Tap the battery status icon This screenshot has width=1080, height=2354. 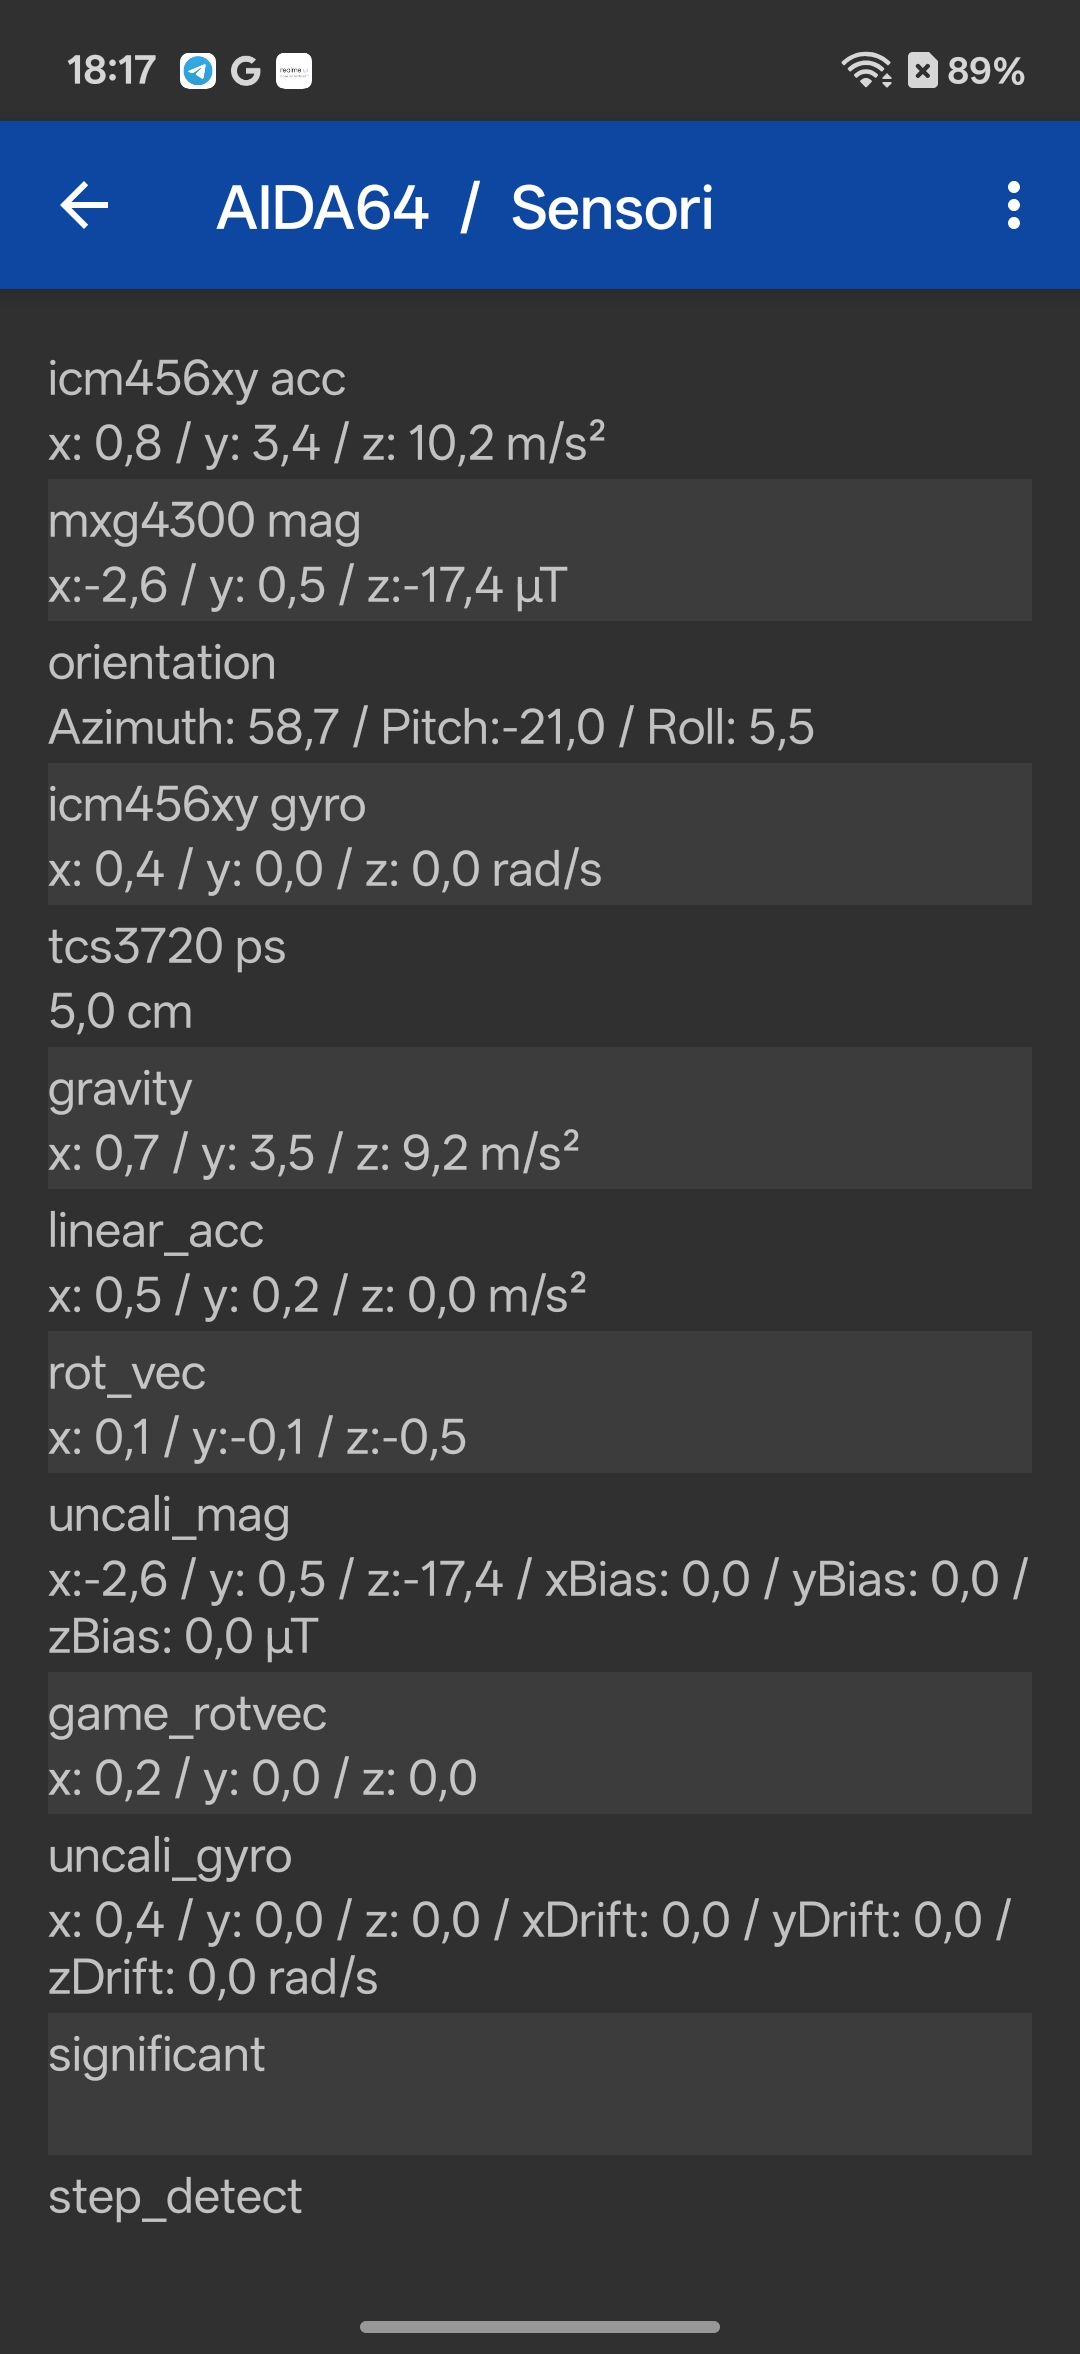coord(923,70)
